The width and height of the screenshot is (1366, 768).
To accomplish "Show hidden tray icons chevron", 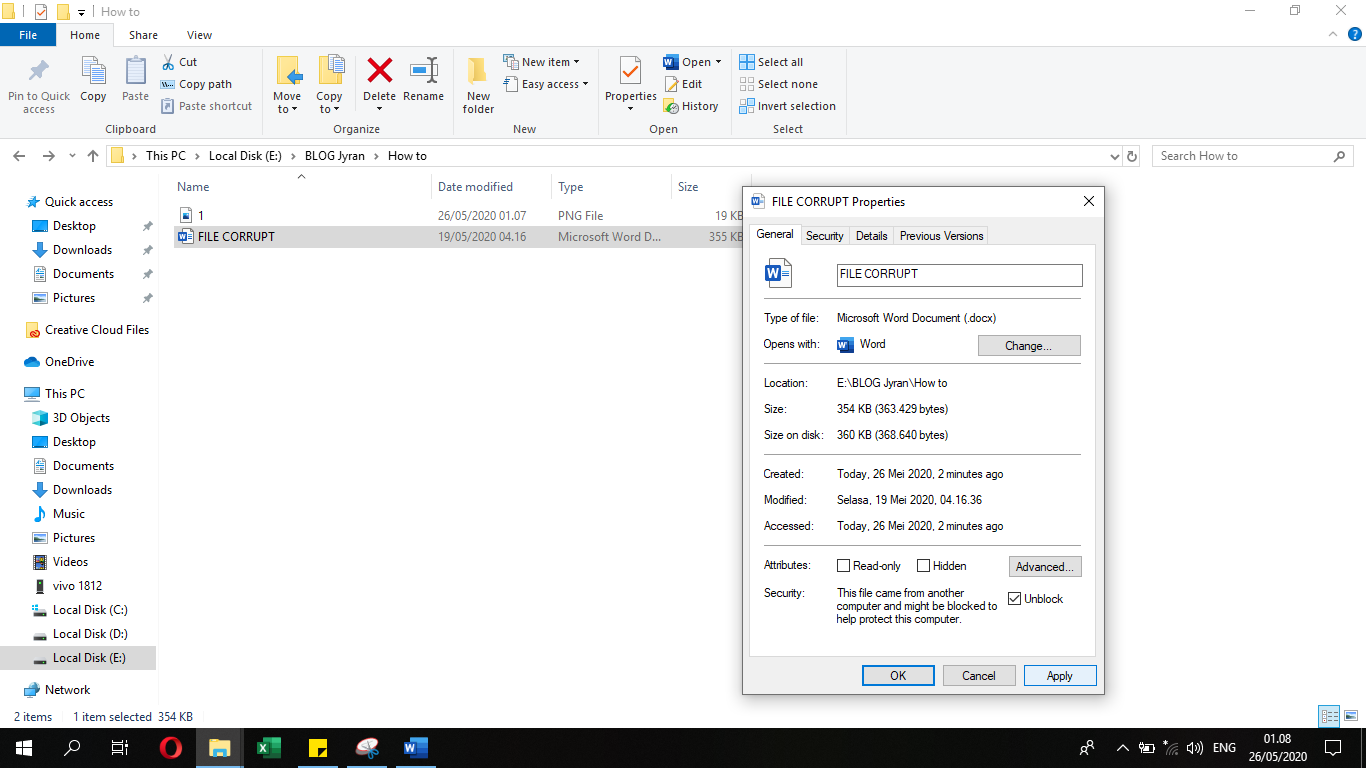I will 1122,748.
